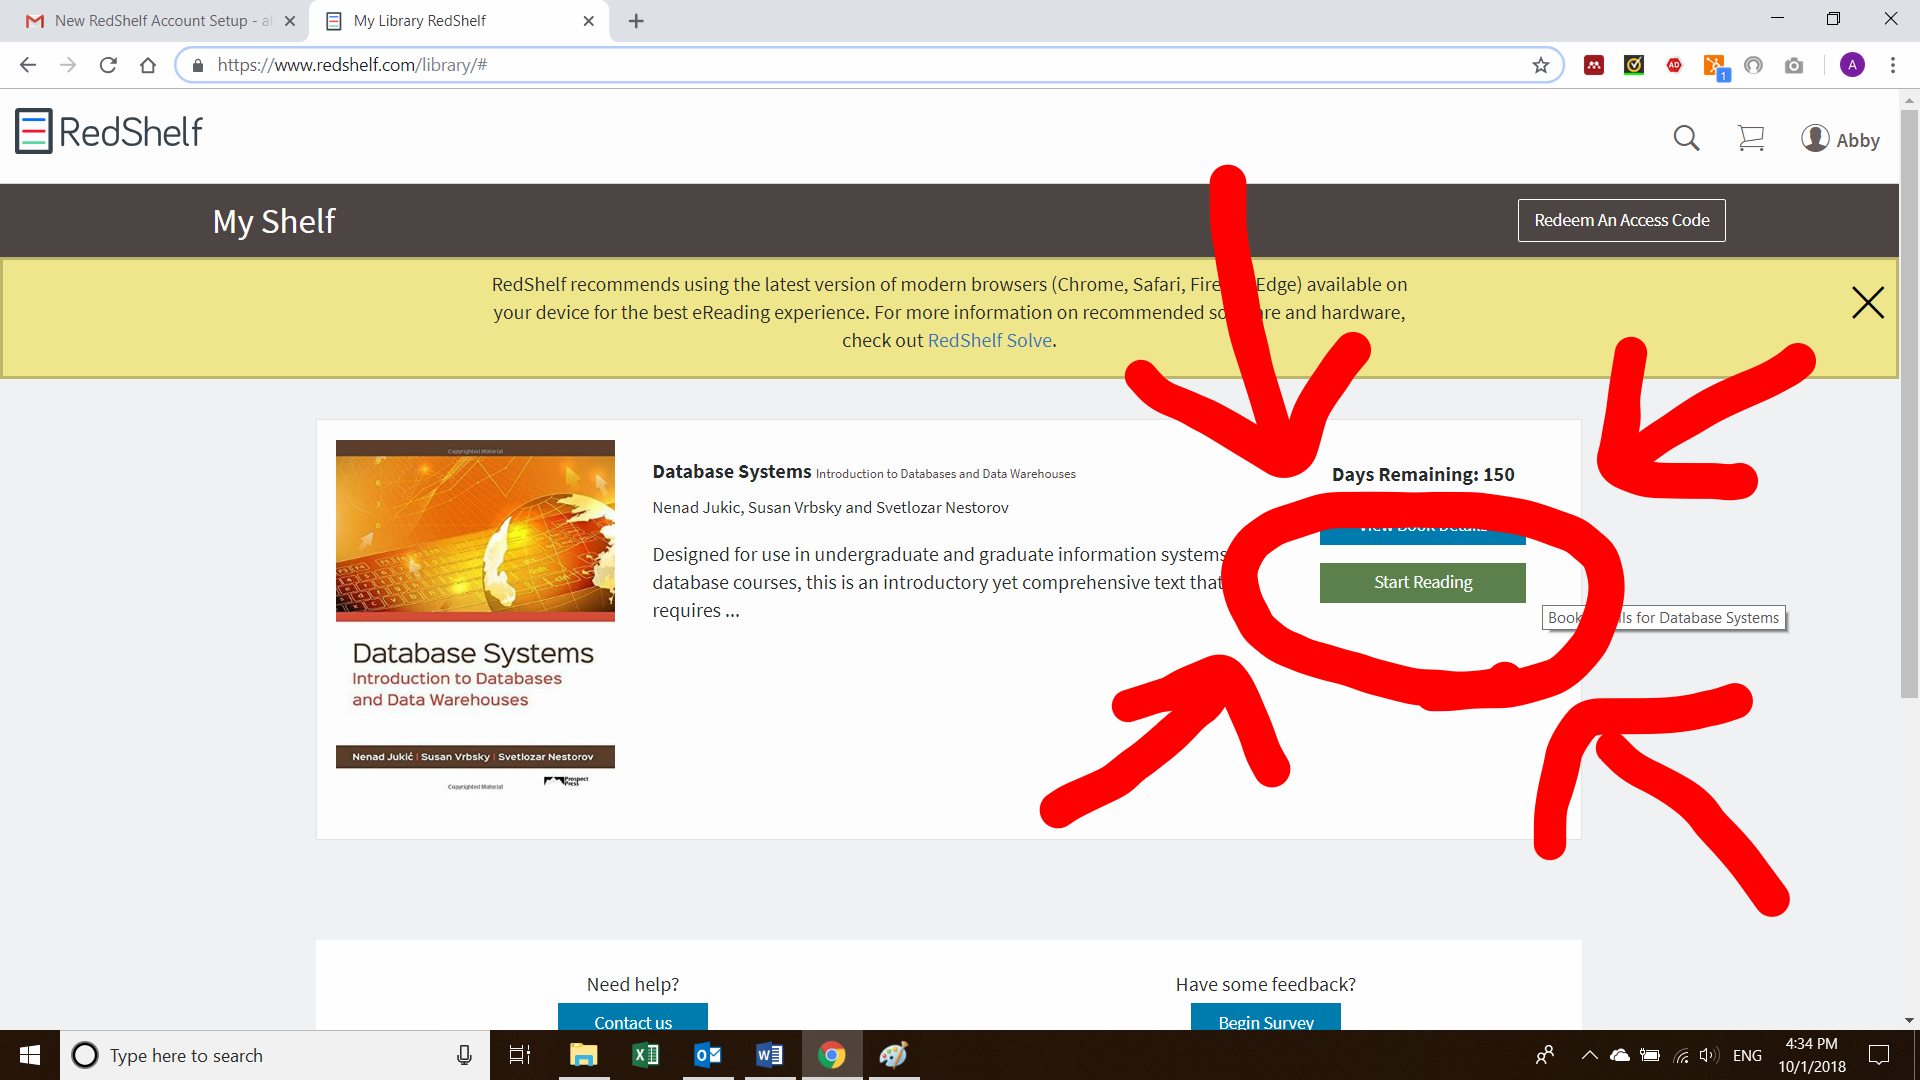Open a new browser tab
Viewport: 1920px width, 1080px height.
pos(636,21)
